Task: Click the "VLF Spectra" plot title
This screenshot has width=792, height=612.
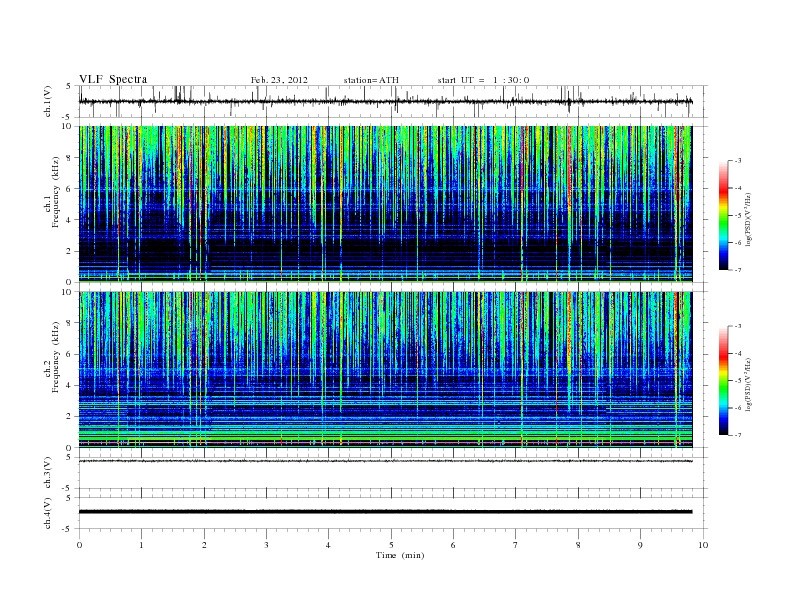Action: (x=113, y=79)
